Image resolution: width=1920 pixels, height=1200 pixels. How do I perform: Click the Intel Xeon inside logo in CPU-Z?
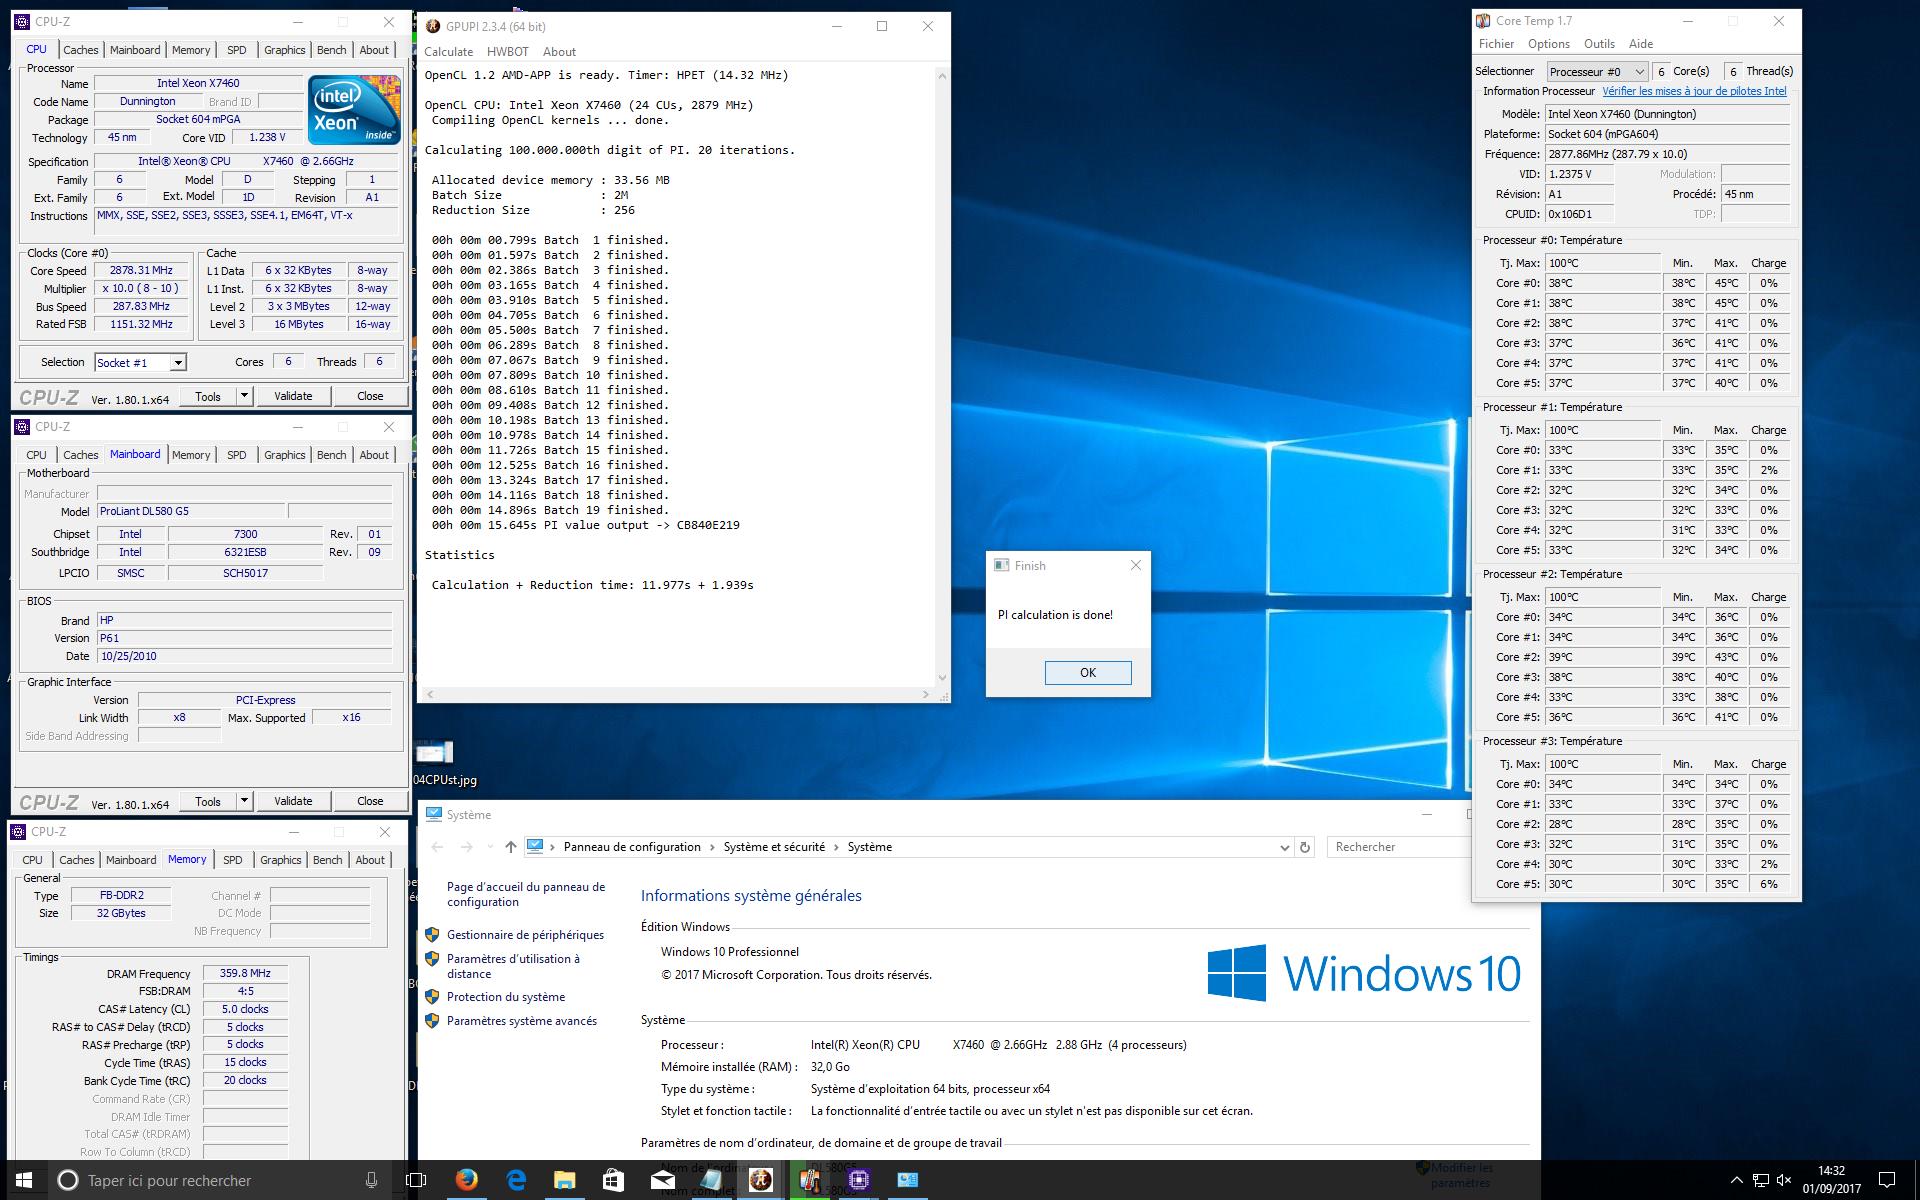tap(354, 109)
